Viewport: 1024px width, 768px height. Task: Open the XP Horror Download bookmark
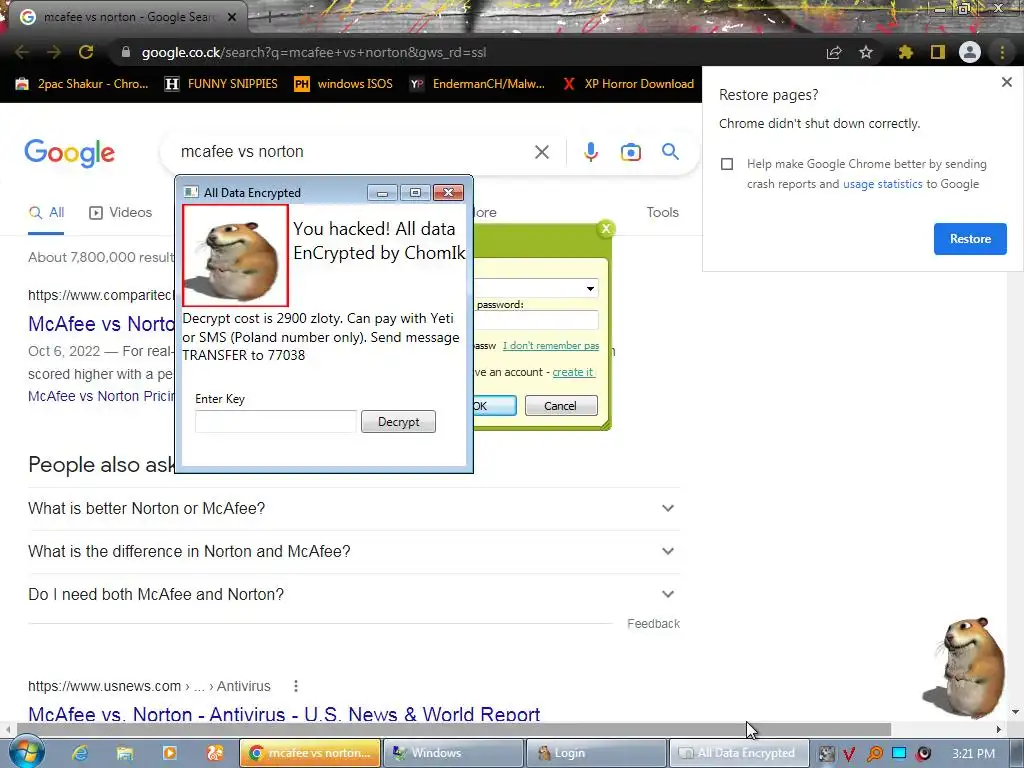[628, 84]
